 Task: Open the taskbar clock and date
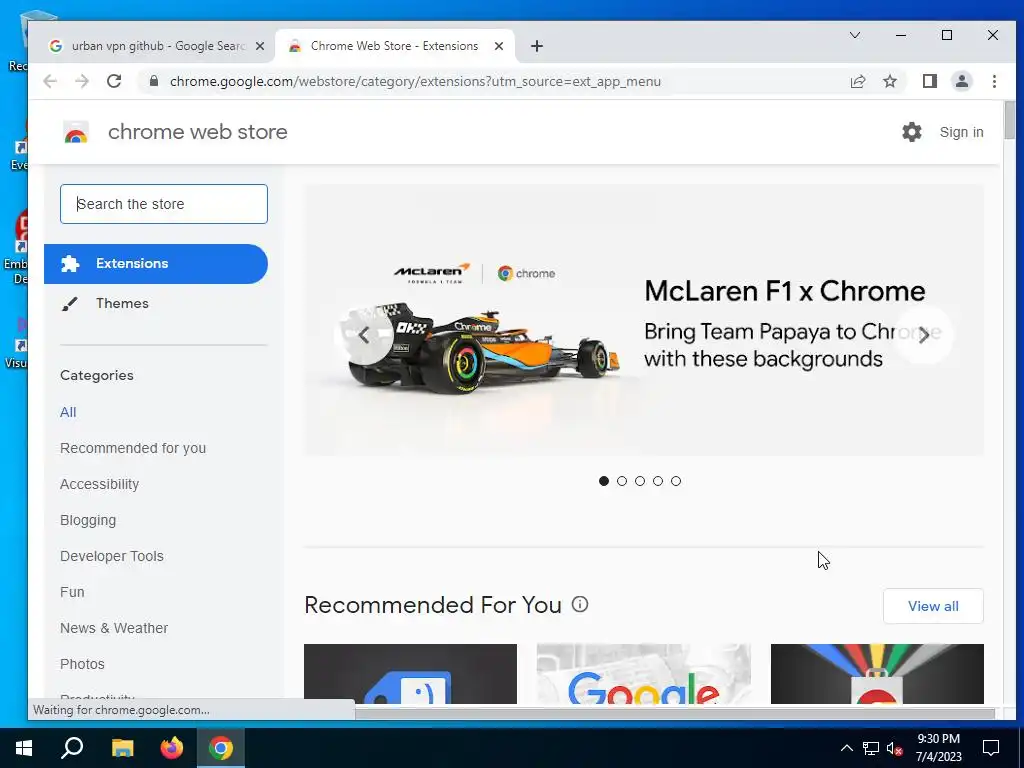pyautogui.click(x=938, y=748)
